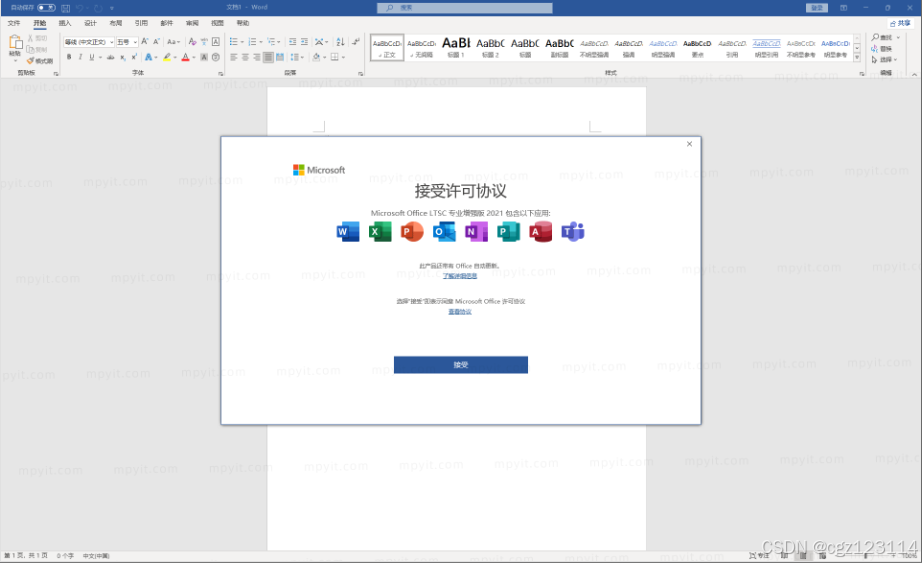Switch to the 布局 ribbon tab

[x=115, y=23]
